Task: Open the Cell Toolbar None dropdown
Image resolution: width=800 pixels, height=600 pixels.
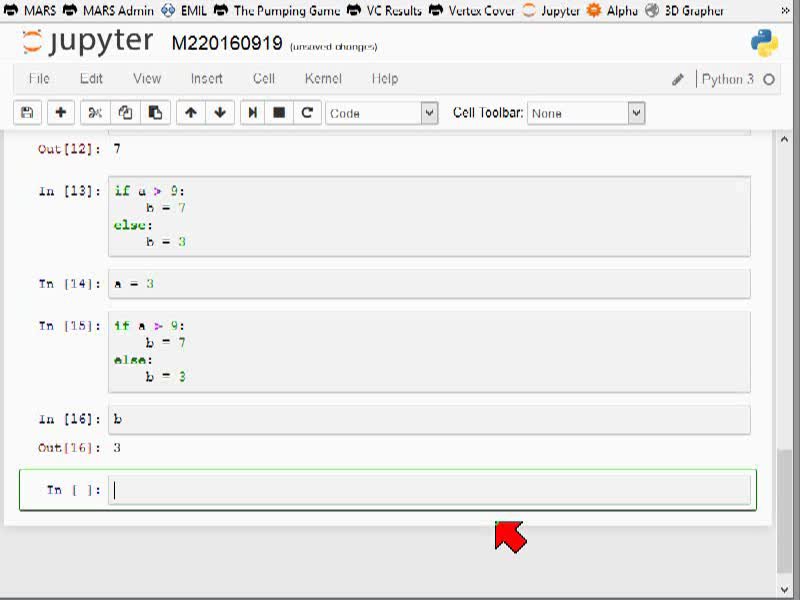Action: tap(586, 113)
